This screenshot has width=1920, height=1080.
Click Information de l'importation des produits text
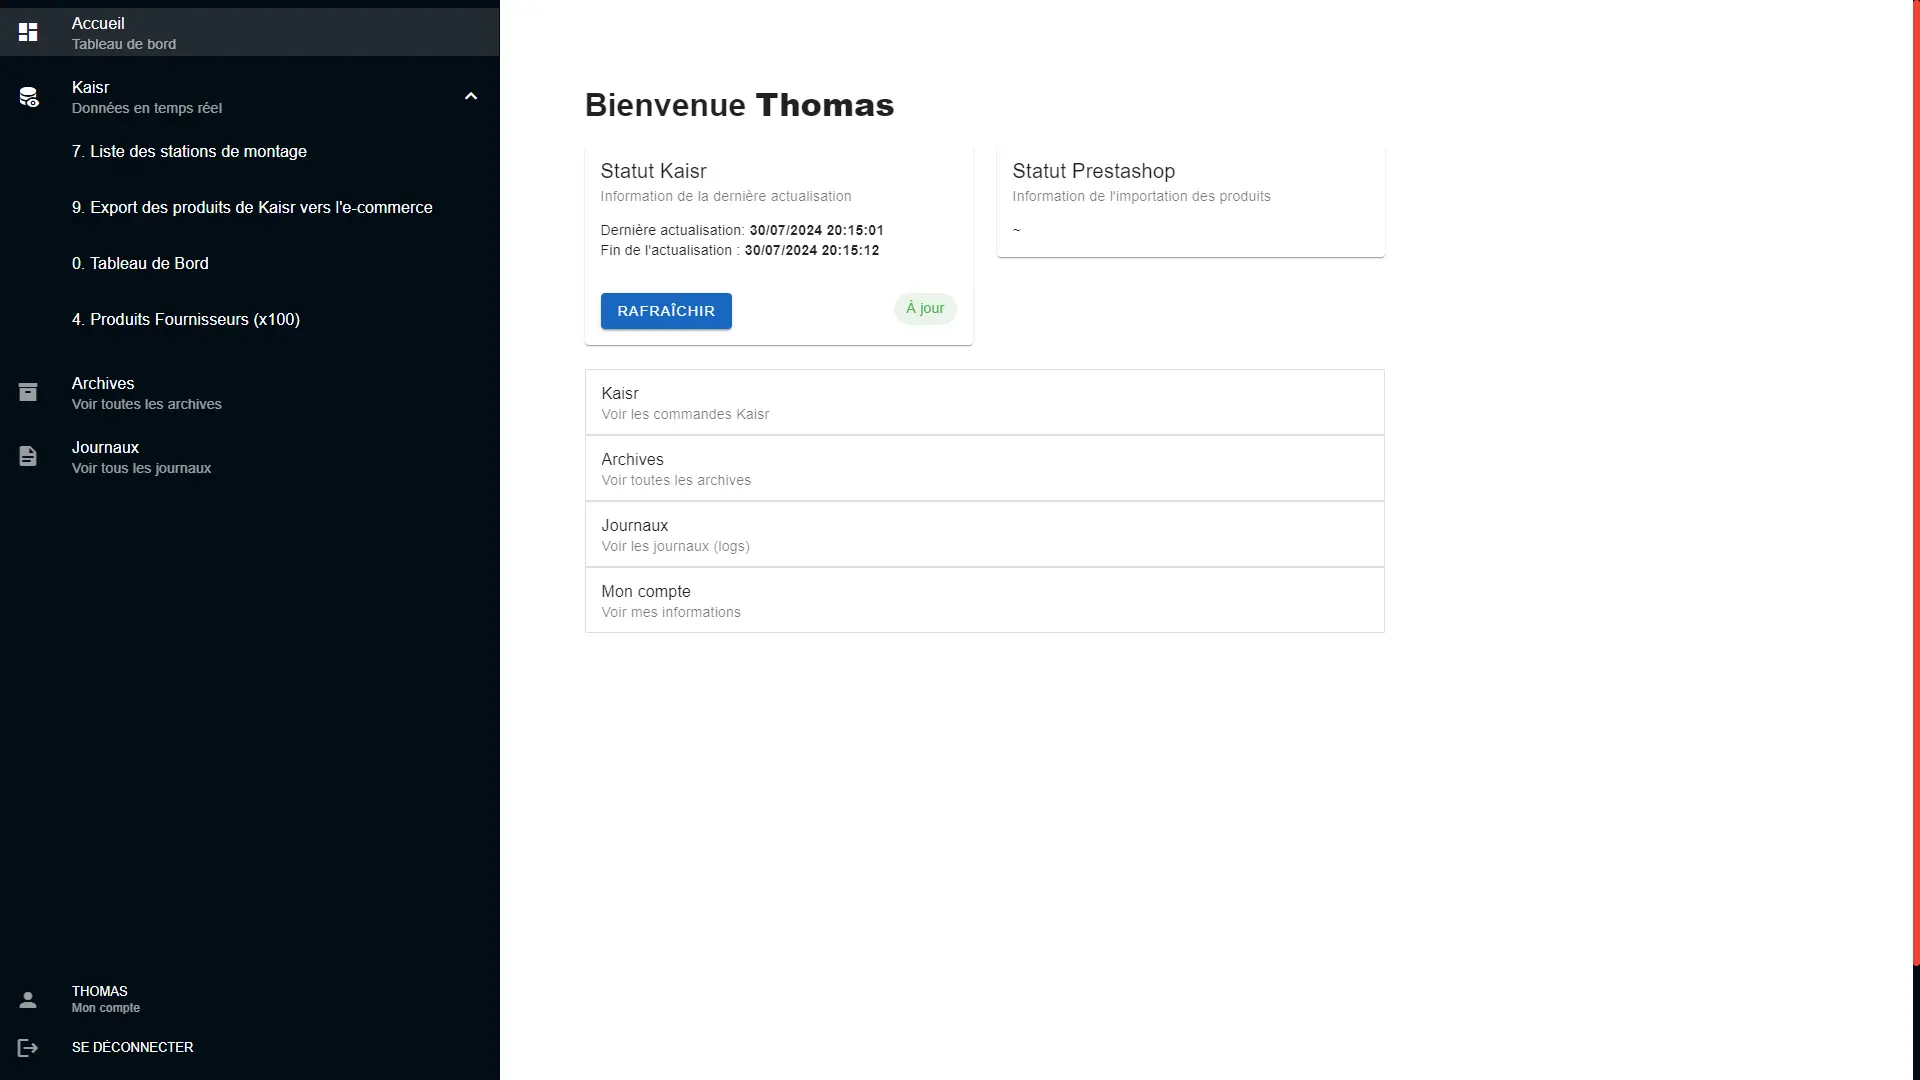[x=1141, y=196]
